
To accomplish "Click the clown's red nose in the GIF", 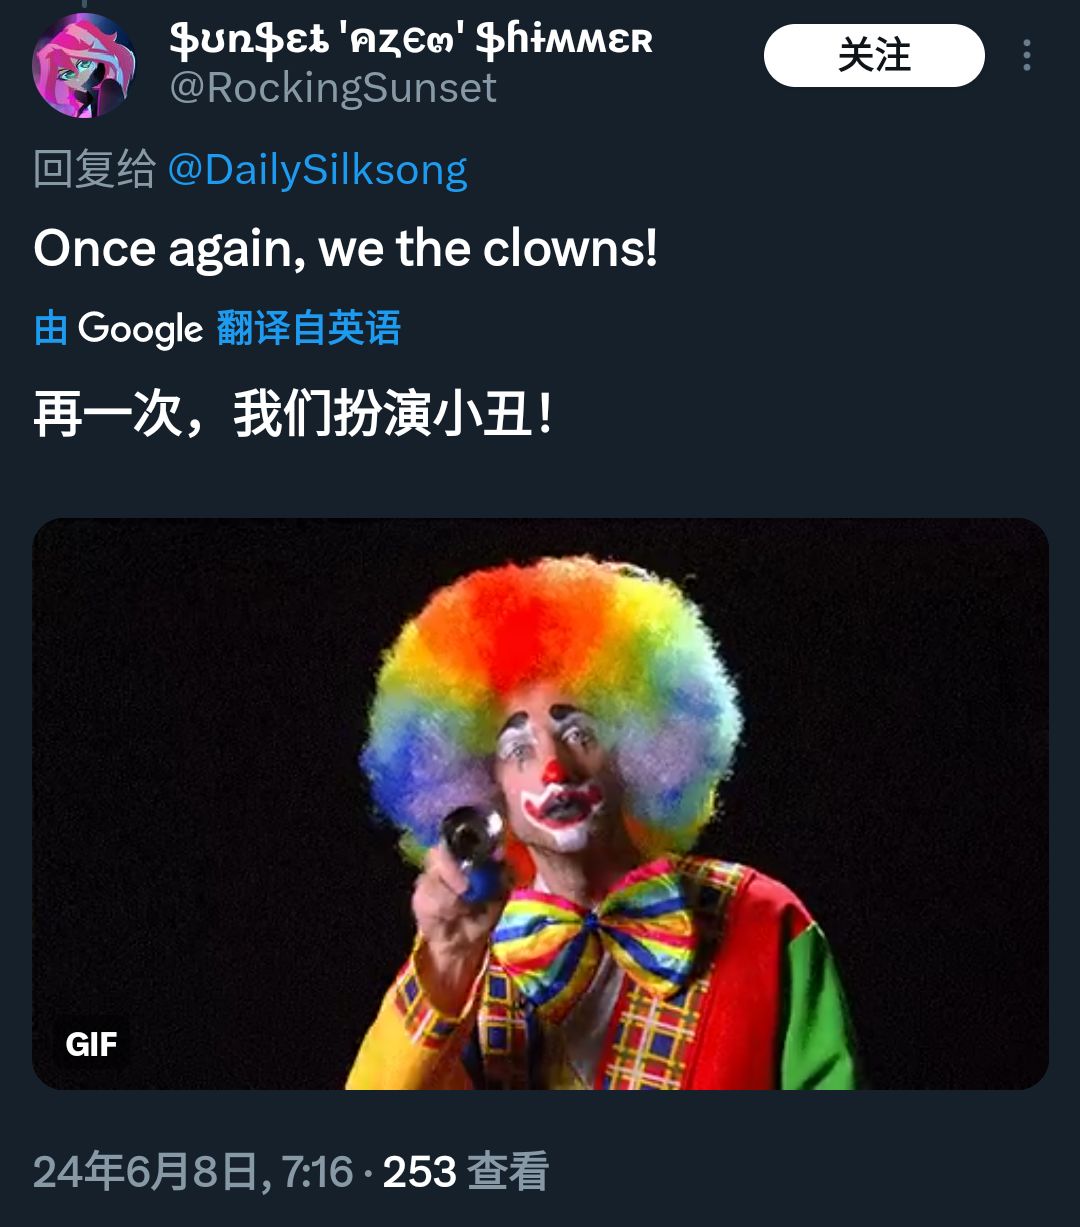I will (553, 772).
